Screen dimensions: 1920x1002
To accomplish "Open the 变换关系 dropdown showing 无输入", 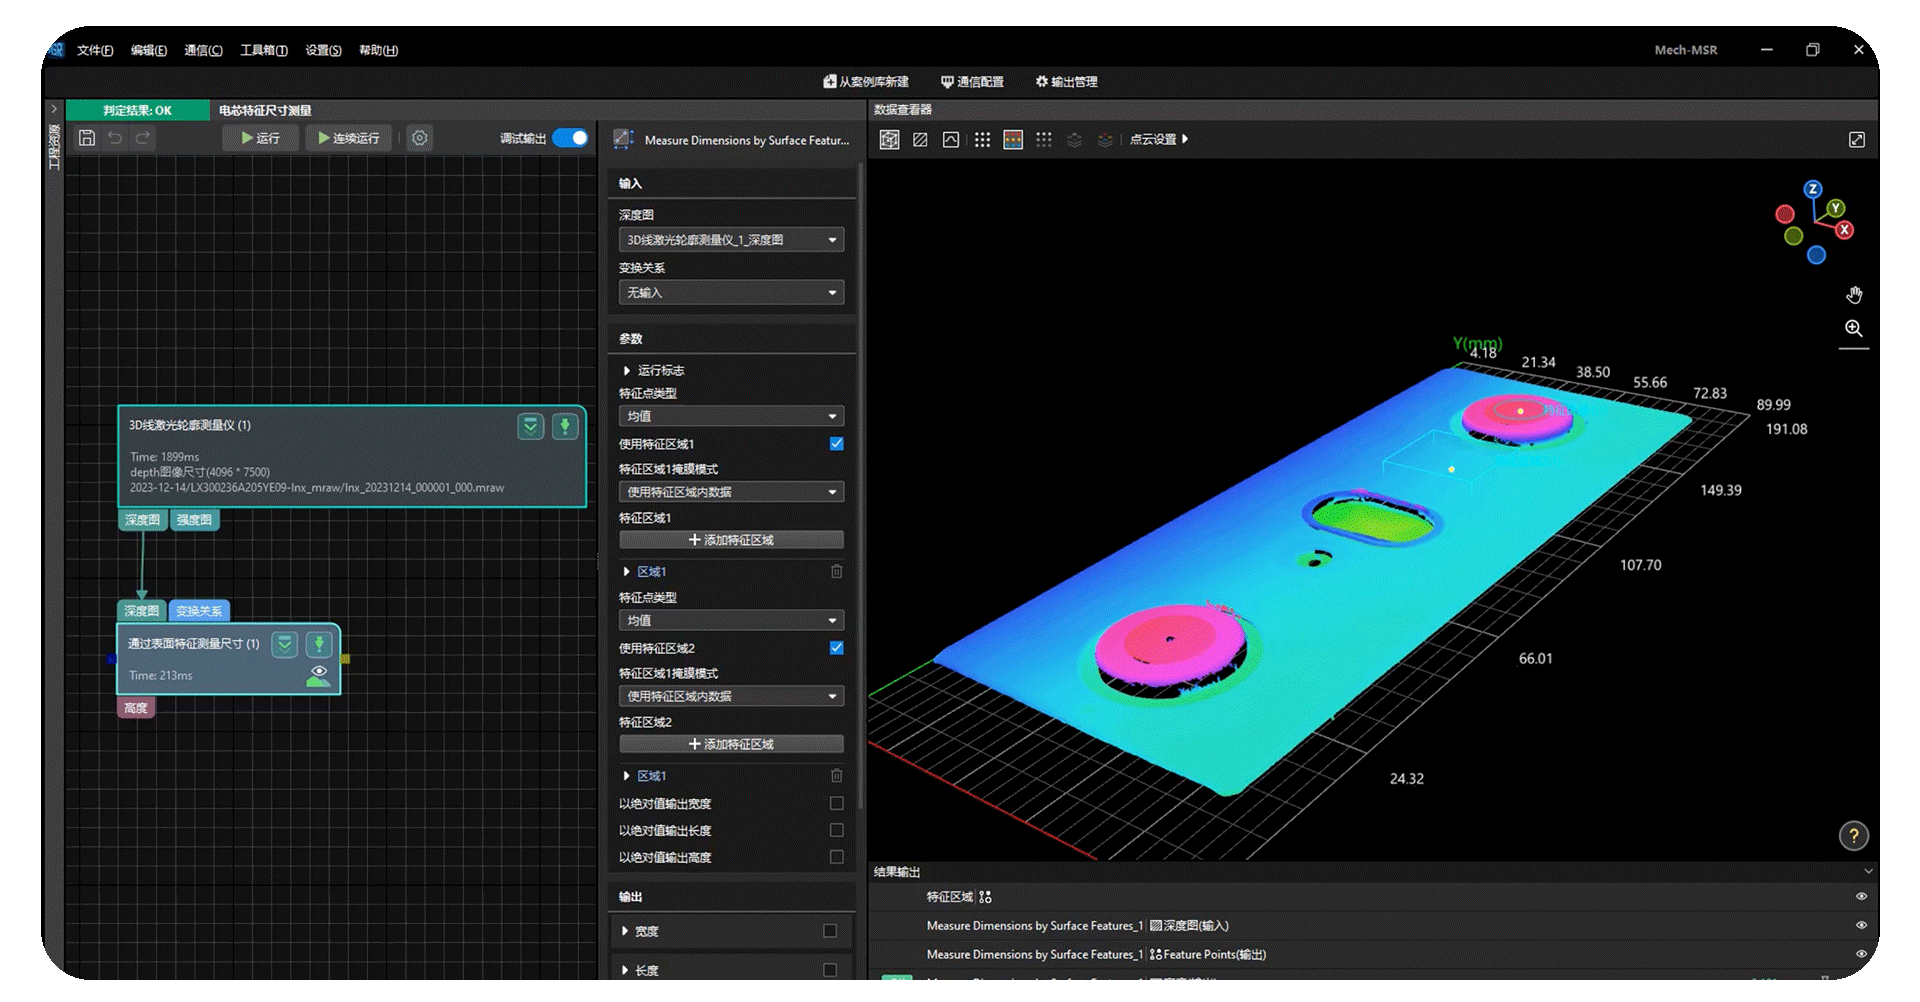I will point(731,293).
